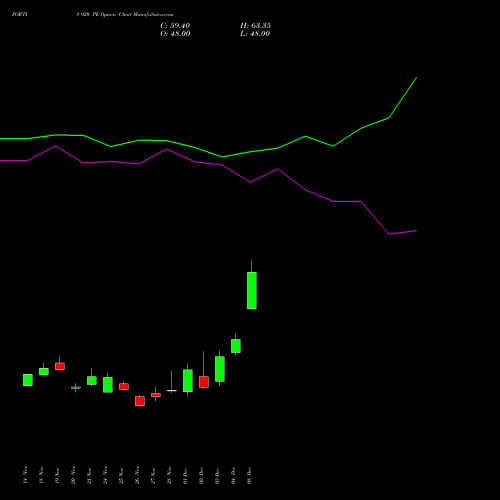
Task: Select the green candle above the 01 Dec label
Action: point(188,381)
